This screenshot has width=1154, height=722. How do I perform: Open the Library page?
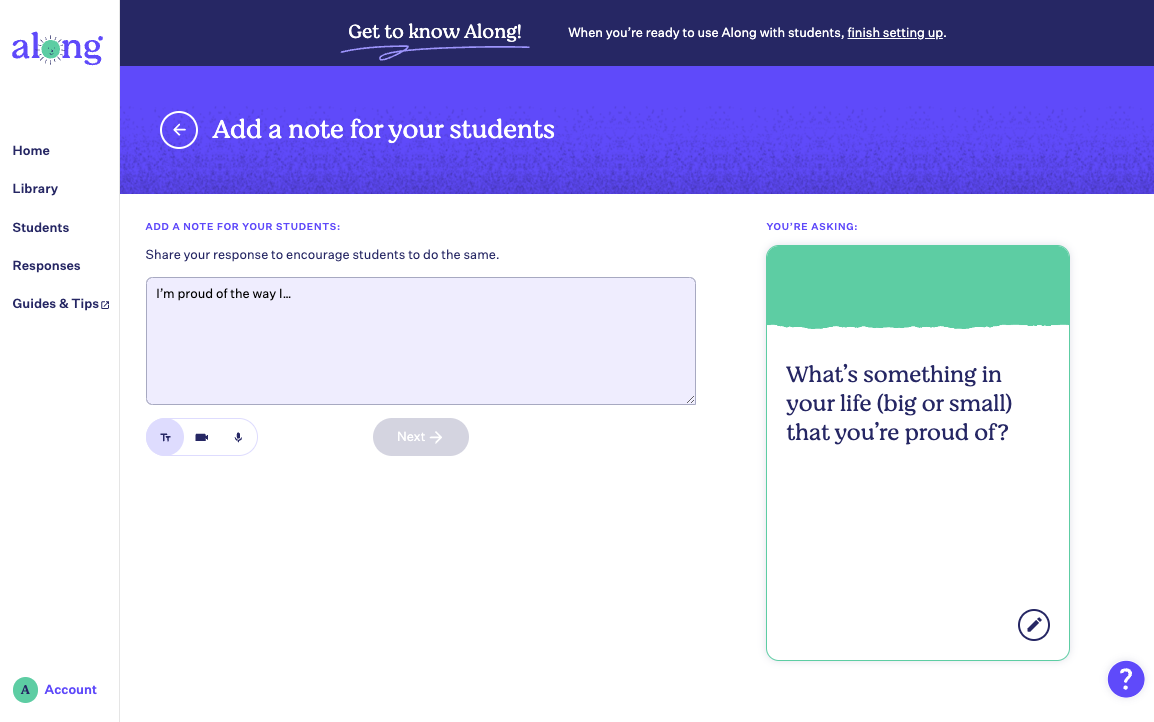pos(35,189)
